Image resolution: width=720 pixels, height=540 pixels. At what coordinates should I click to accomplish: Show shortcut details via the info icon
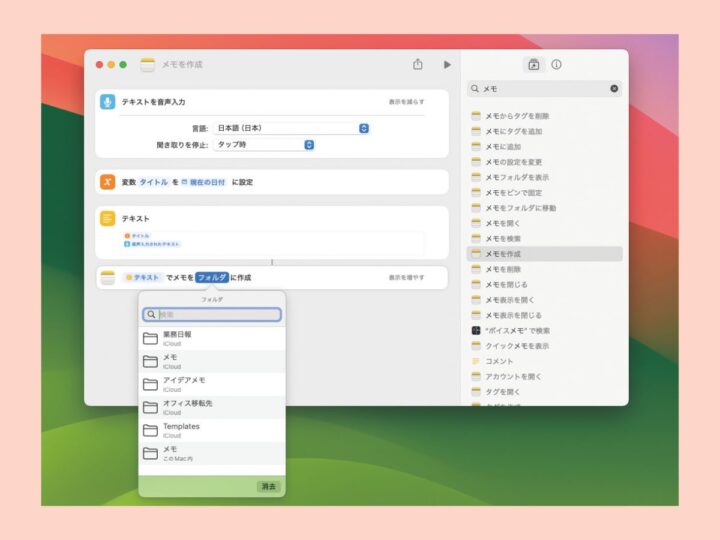click(556, 65)
